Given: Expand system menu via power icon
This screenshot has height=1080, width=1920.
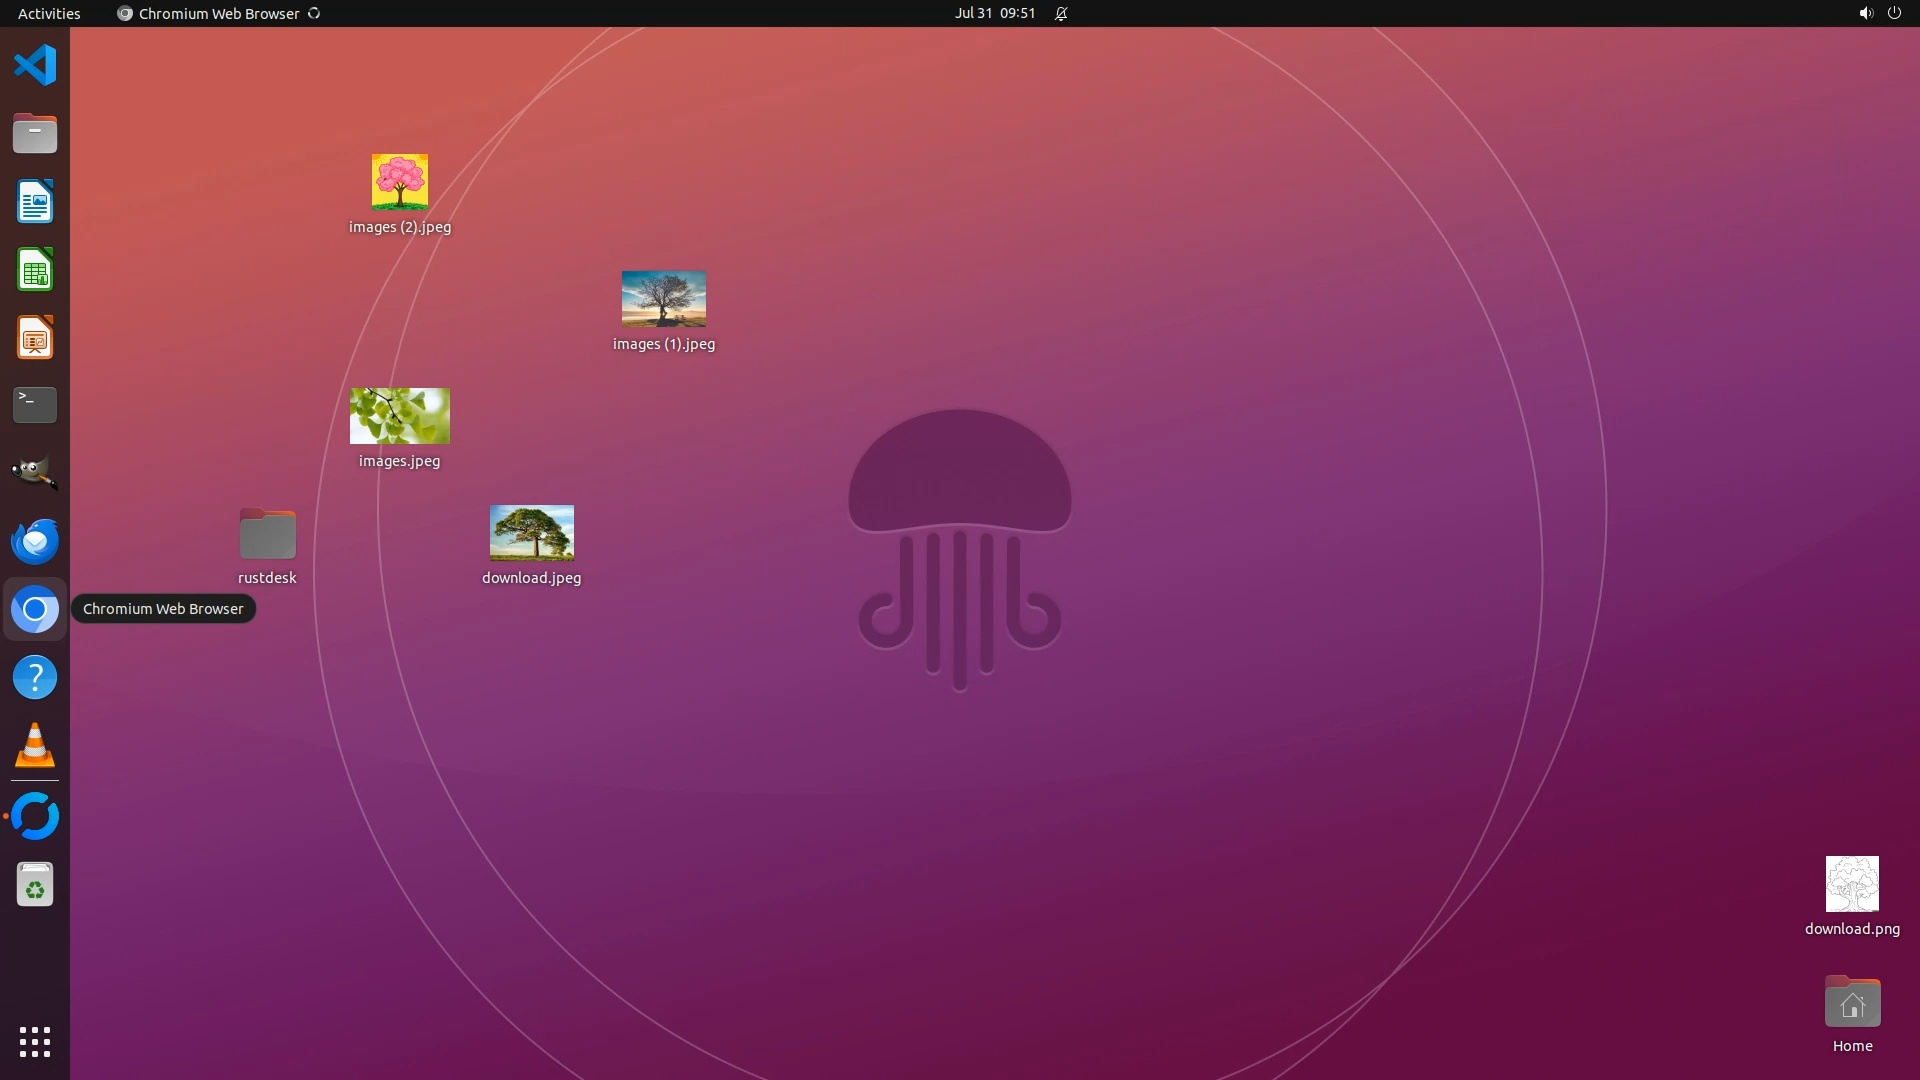Looking at the screenshot, I should [1894, 13].
